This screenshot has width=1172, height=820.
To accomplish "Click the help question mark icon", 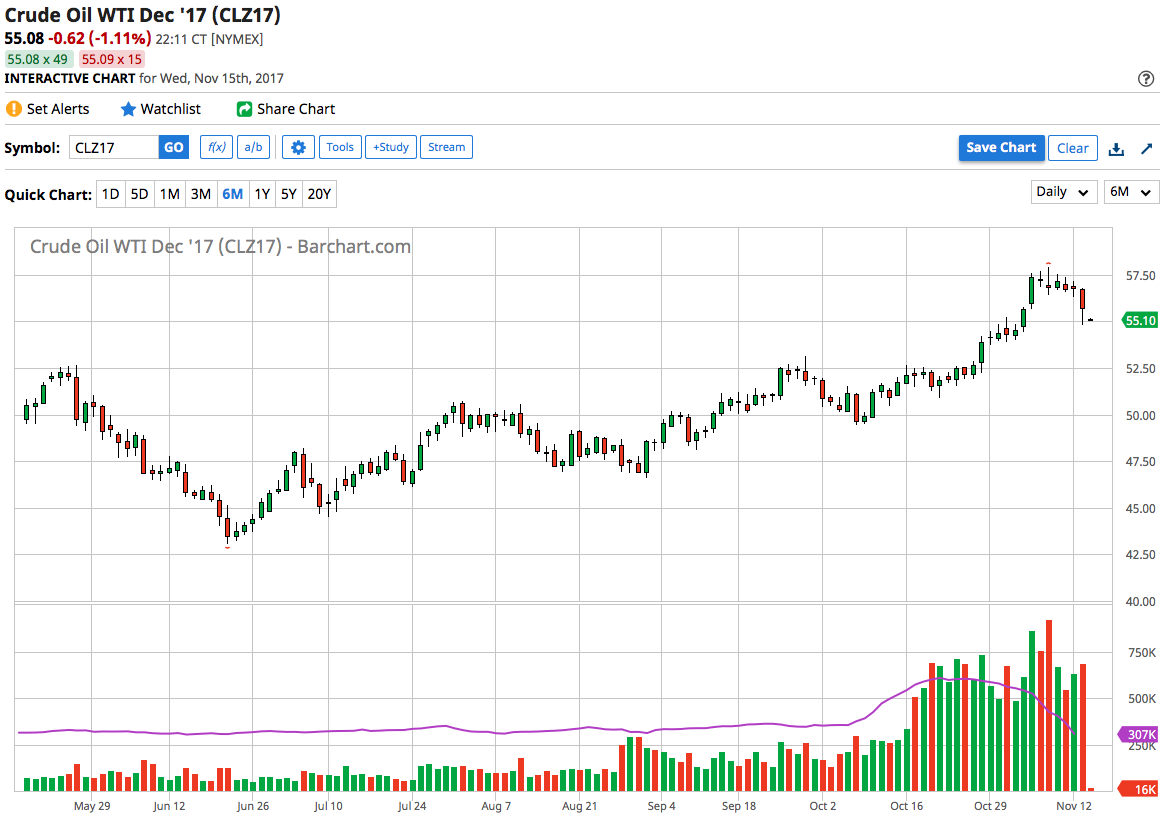I will pyautogui.click(x=1145, y=78).
